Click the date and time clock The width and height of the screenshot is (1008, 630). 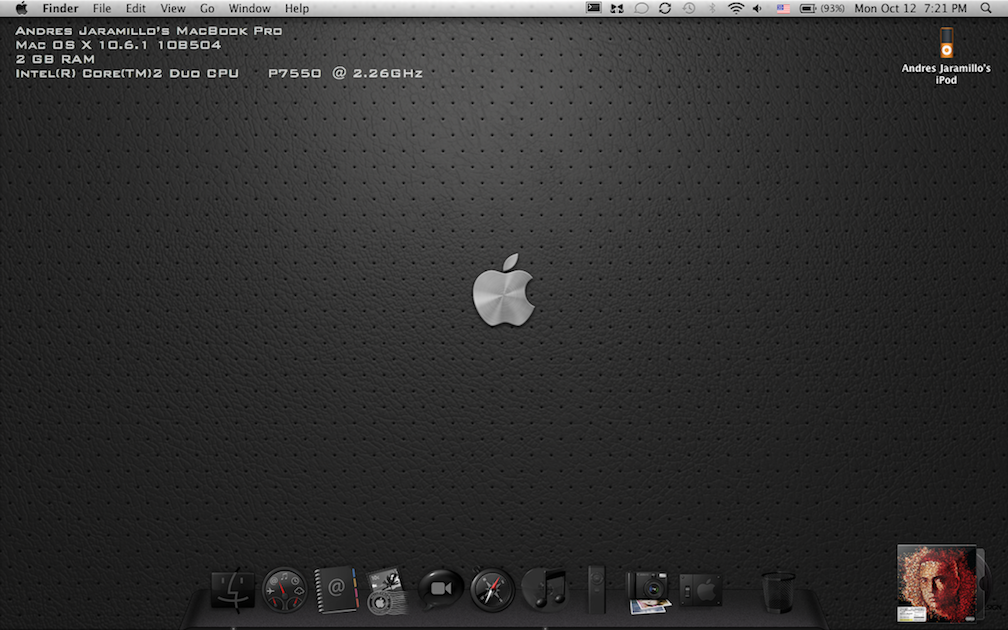(x=910, y=8)
